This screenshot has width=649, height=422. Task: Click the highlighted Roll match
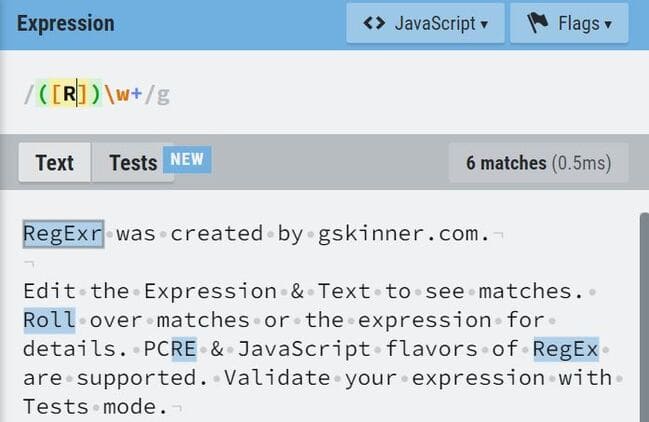49,320
